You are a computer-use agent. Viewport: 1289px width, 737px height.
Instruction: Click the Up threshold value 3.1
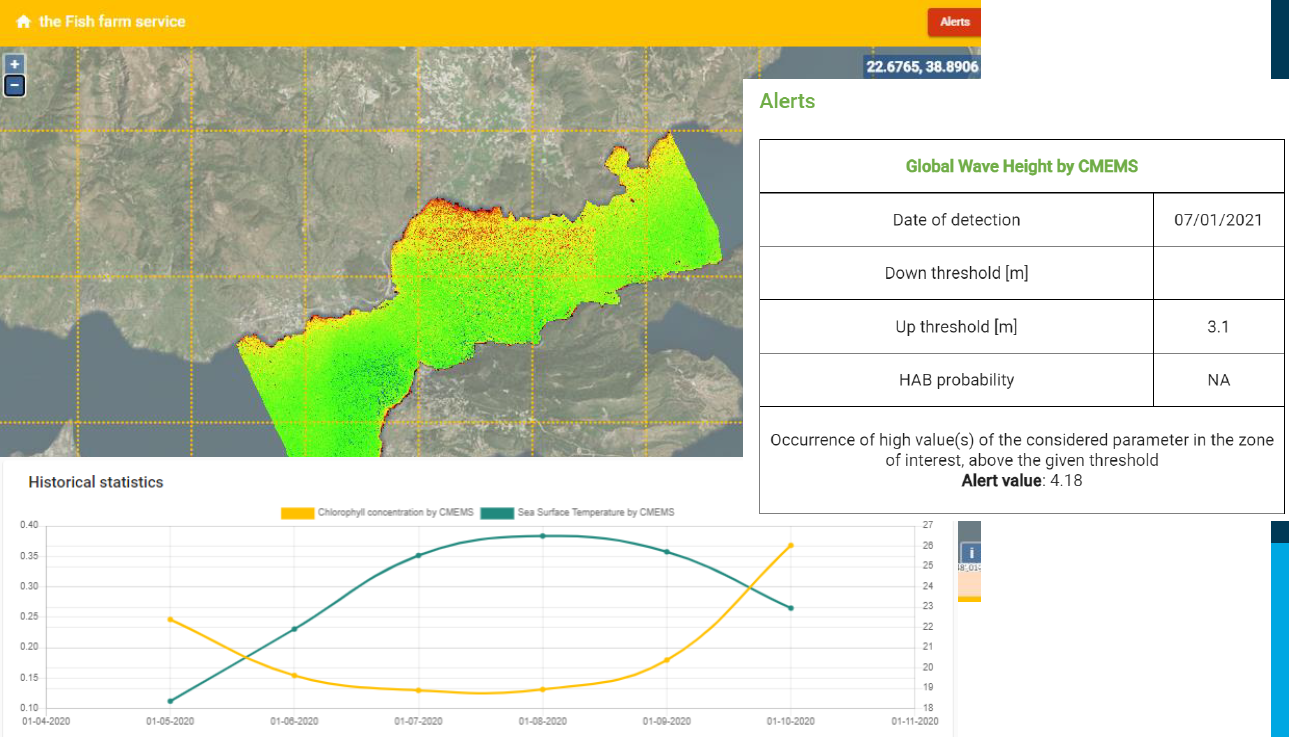pos(1218,327)
